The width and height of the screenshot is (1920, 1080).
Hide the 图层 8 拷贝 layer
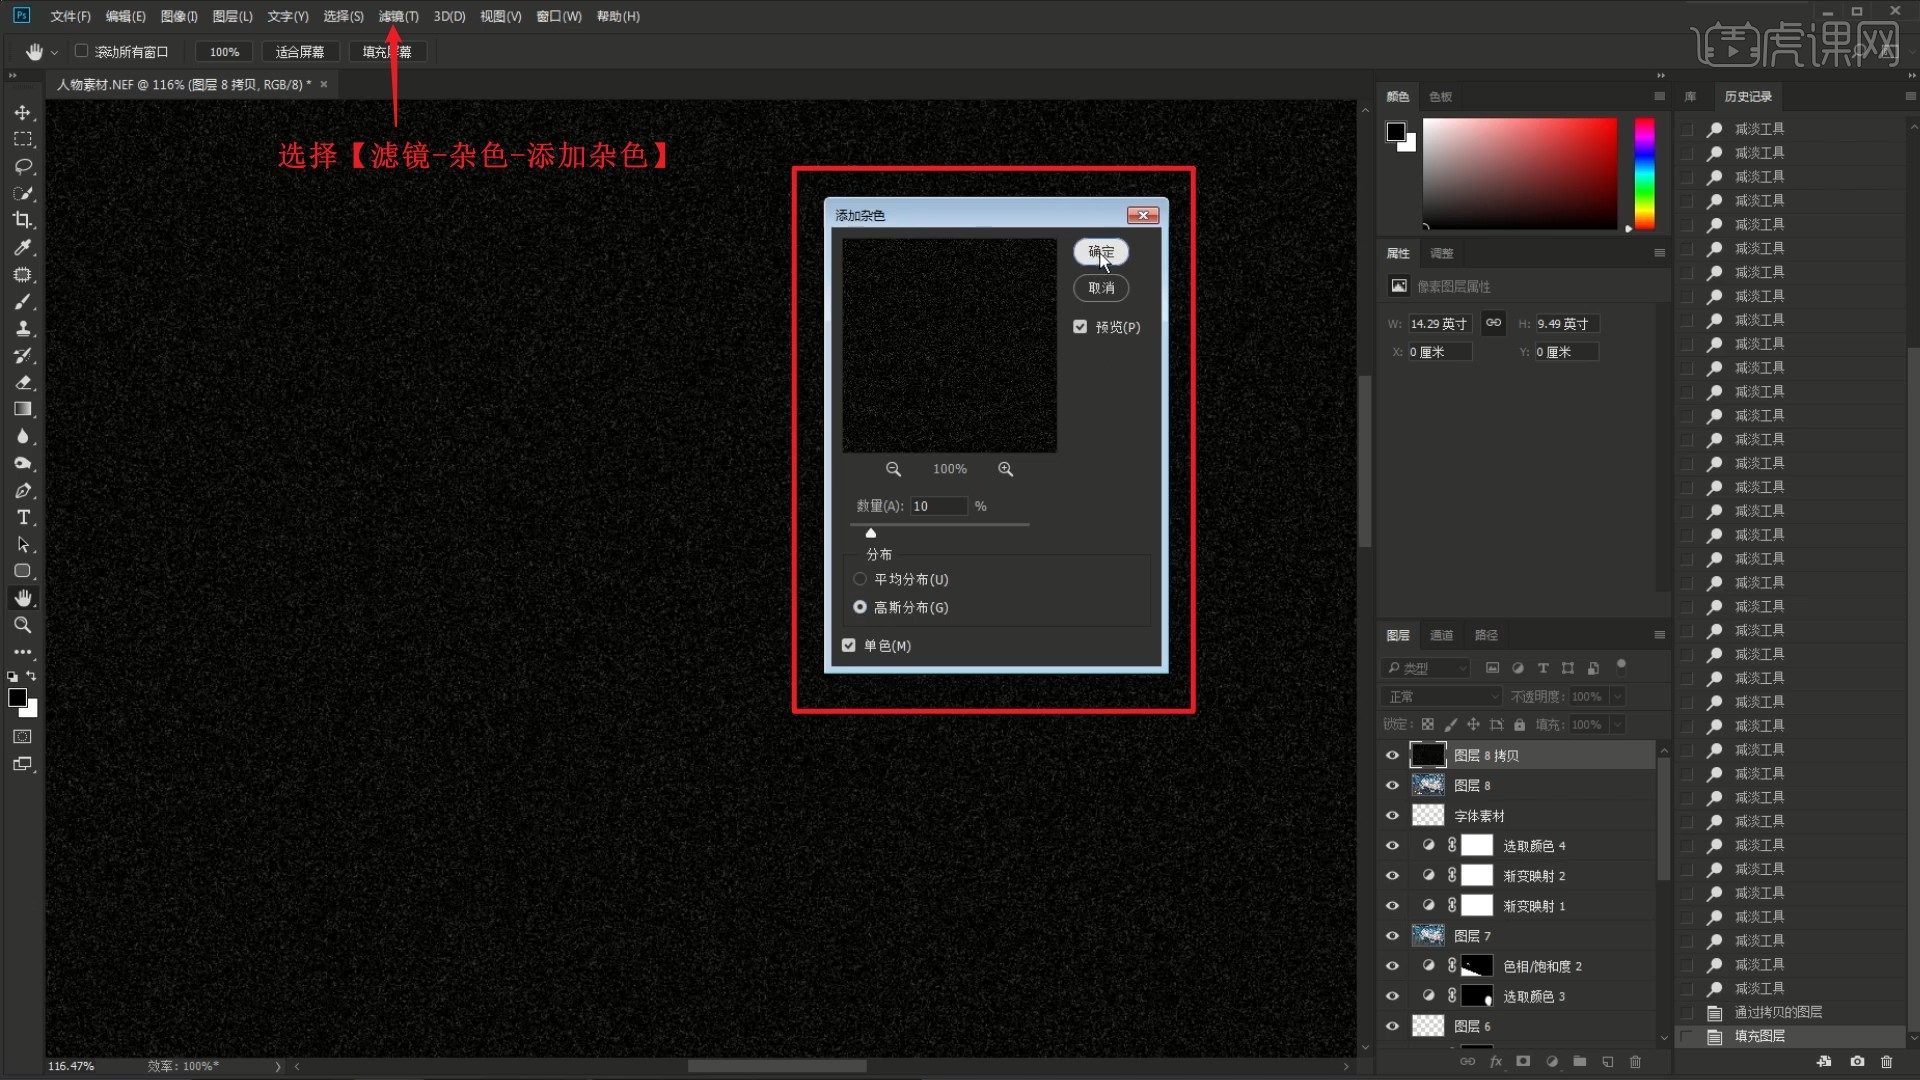1392,756
